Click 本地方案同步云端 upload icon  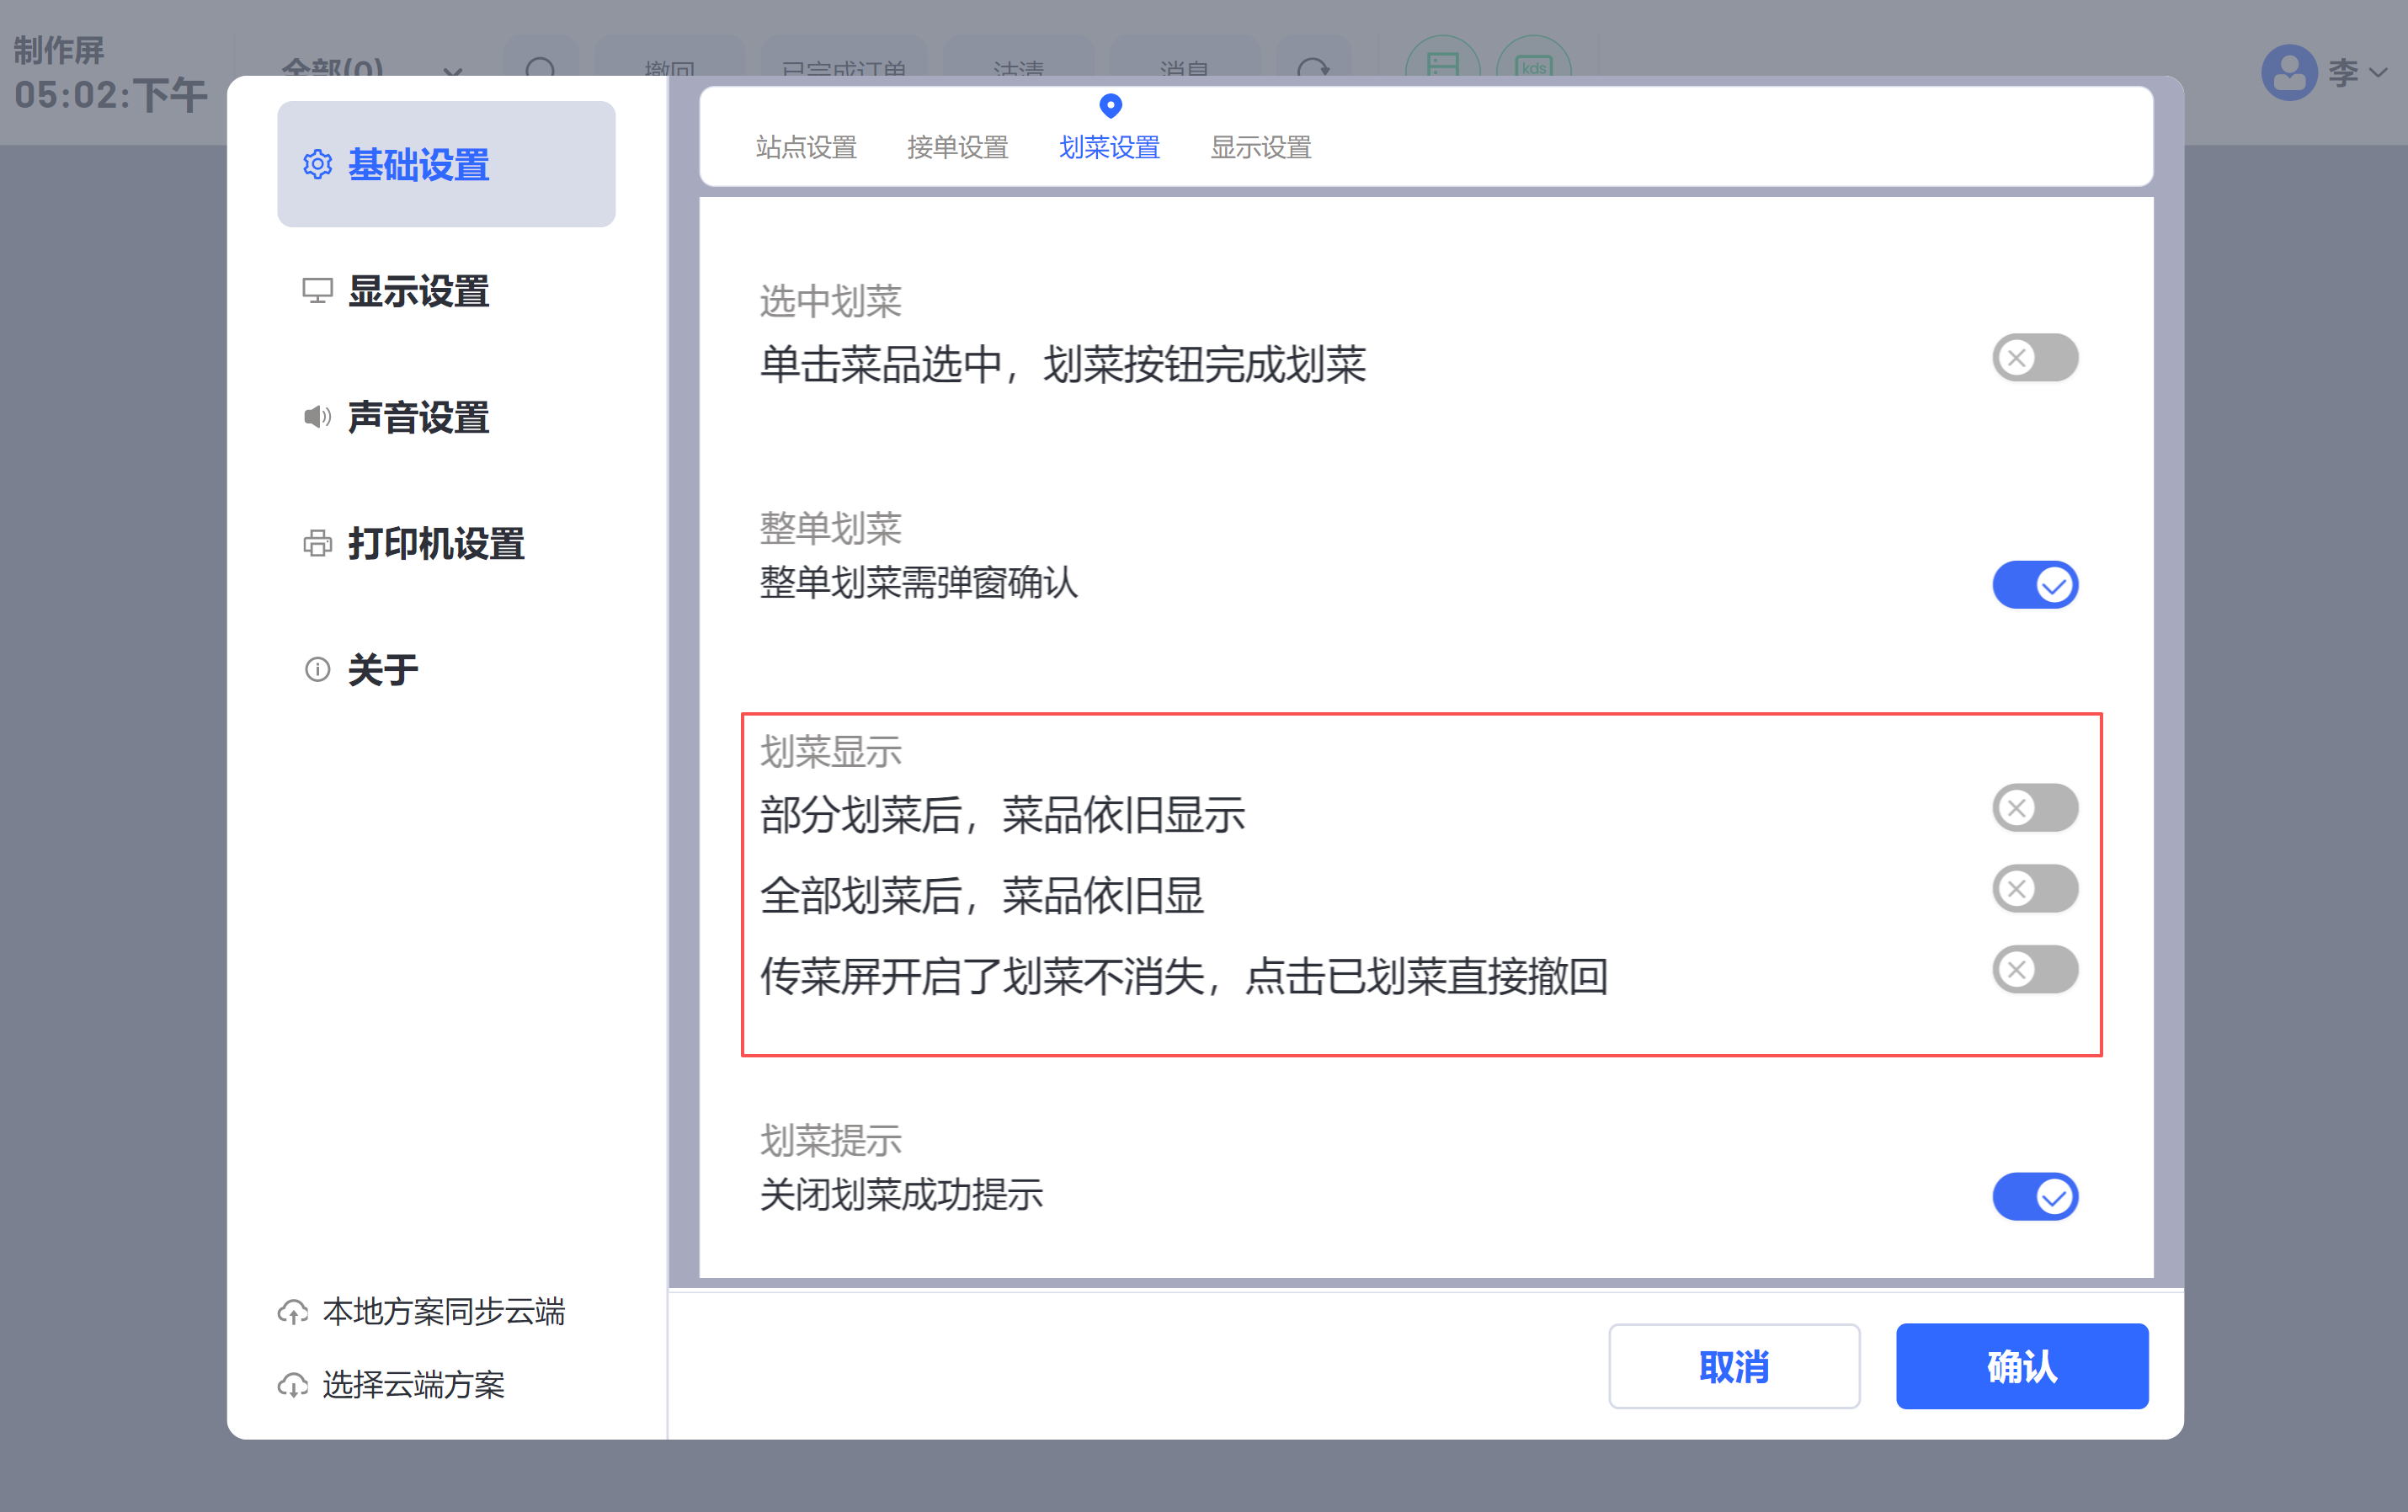293,1312
